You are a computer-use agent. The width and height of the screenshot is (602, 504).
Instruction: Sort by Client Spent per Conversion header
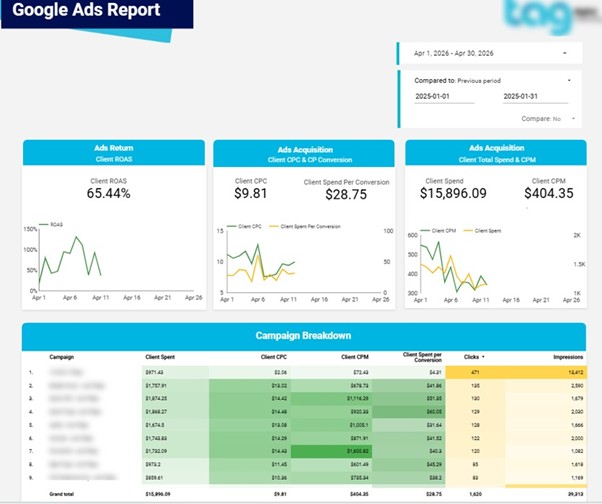[x=422, y=357]
